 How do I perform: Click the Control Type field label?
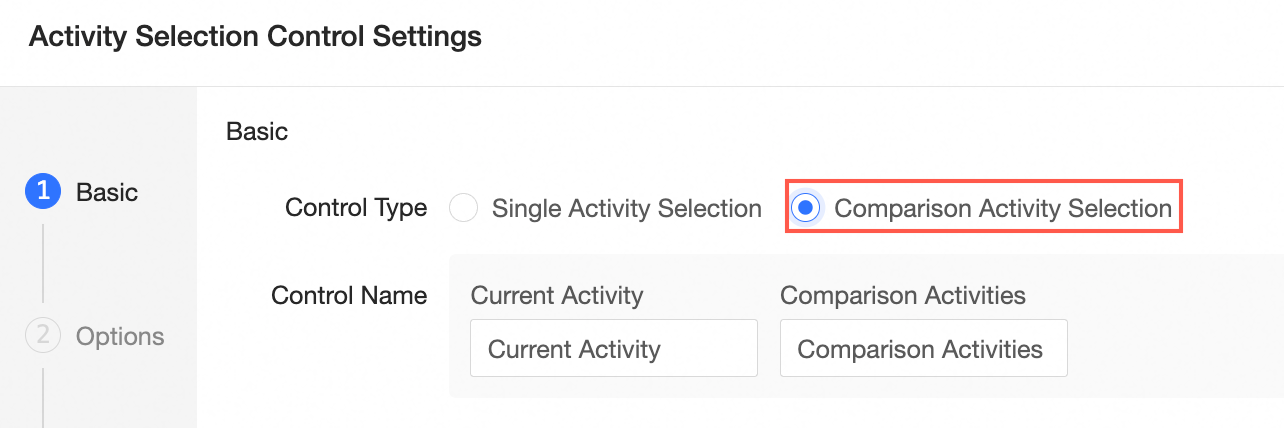click(356, 208)
